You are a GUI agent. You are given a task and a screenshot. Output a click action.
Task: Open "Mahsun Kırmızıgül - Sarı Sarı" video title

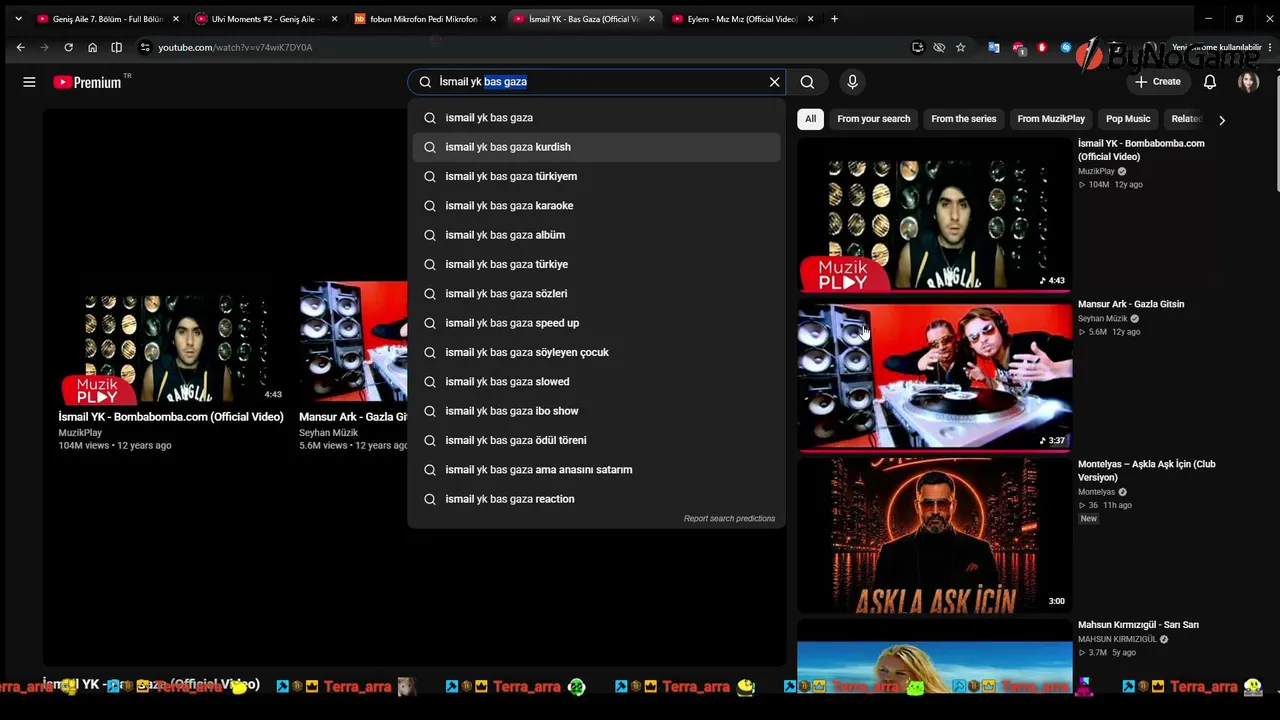[1138, 625]
